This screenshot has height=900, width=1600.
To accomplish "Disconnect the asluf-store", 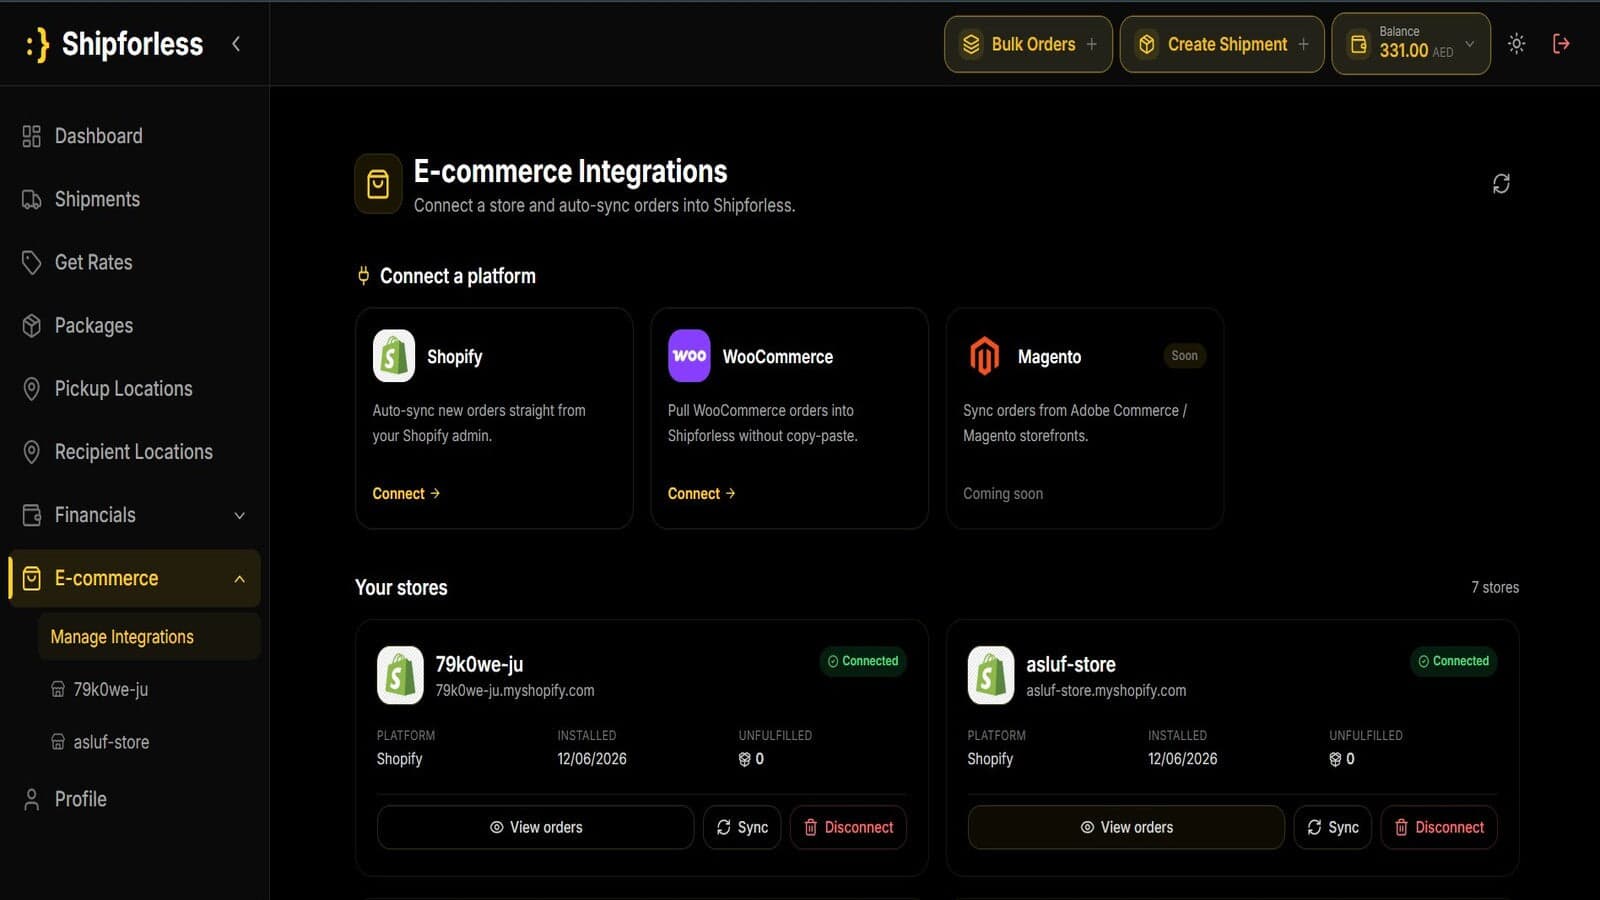I will pos(1439,827).
